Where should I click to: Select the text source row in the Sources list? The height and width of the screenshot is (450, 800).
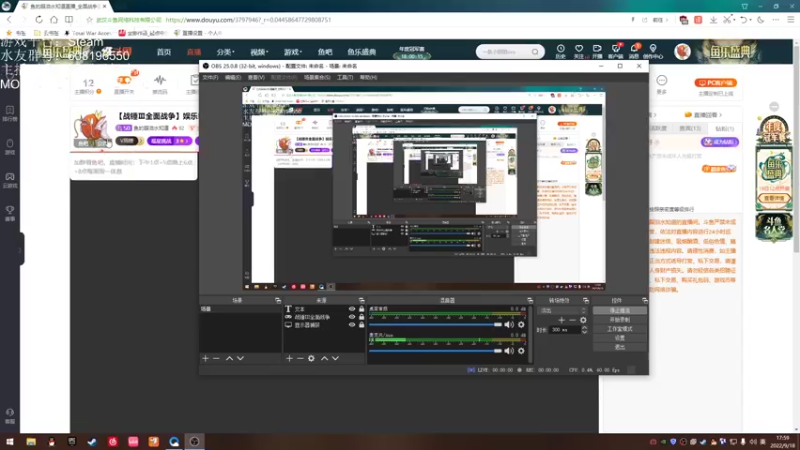point(324,309)
